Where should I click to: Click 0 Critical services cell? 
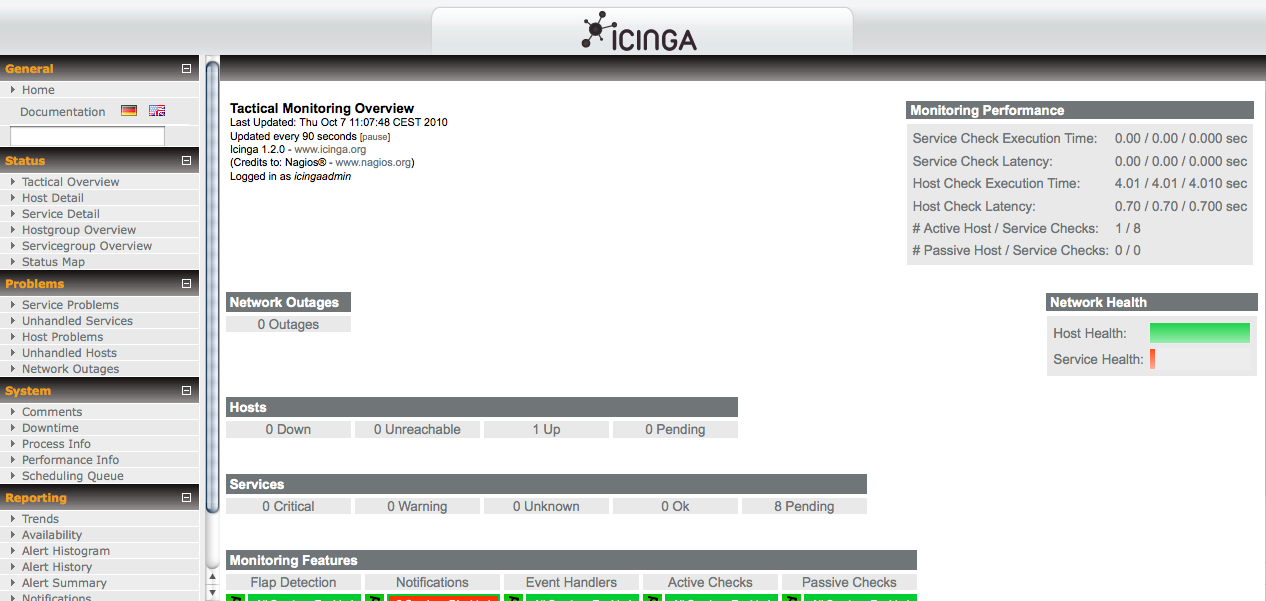click(x=288, y=507)
